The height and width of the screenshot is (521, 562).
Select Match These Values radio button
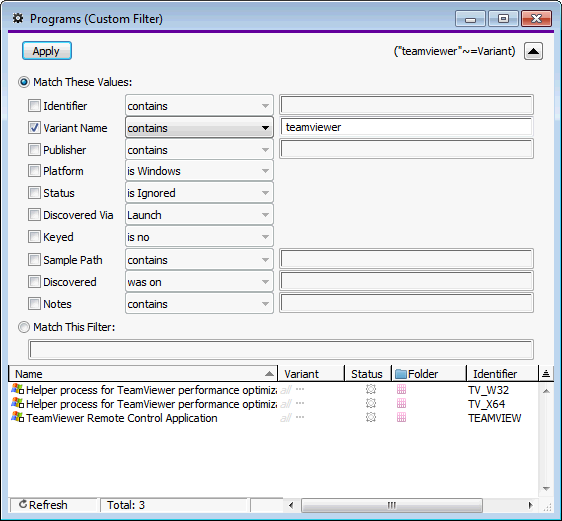coord(24,82)
